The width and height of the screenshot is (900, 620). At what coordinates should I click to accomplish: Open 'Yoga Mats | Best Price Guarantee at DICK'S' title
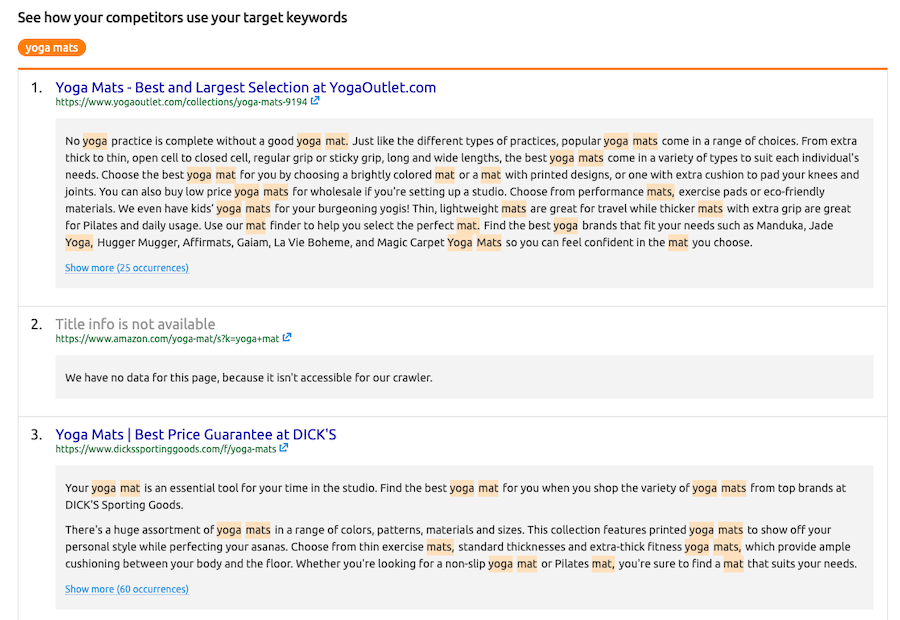coord(196,435)
